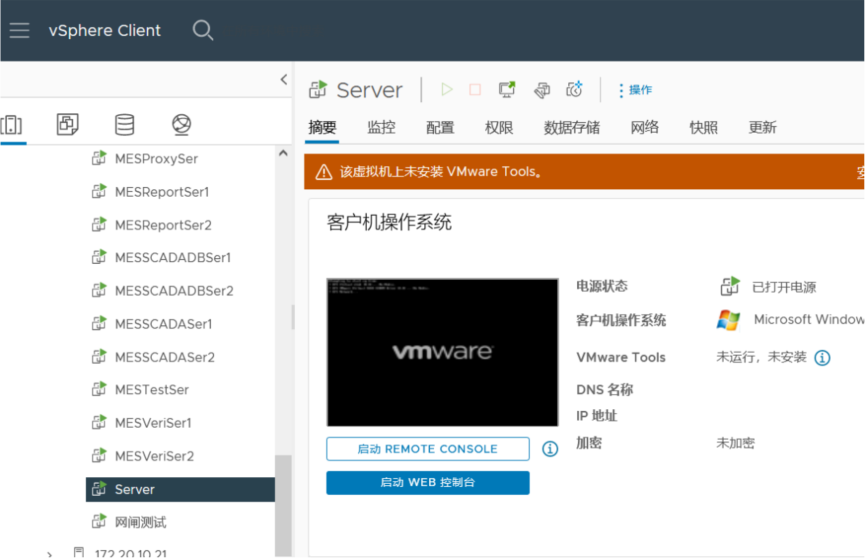866x558 pixels.
Task: Switch to Hosts and Clusters inventory view
Action: pos(12,125)
